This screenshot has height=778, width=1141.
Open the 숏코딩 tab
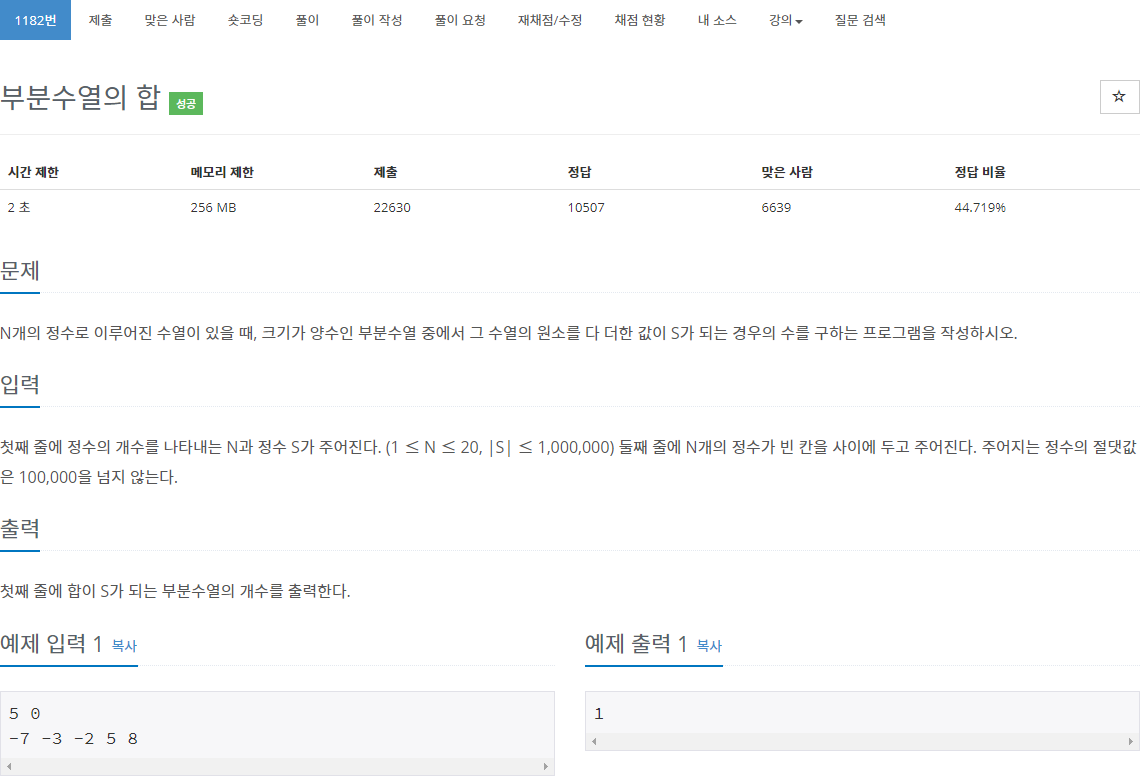(245, 20)
